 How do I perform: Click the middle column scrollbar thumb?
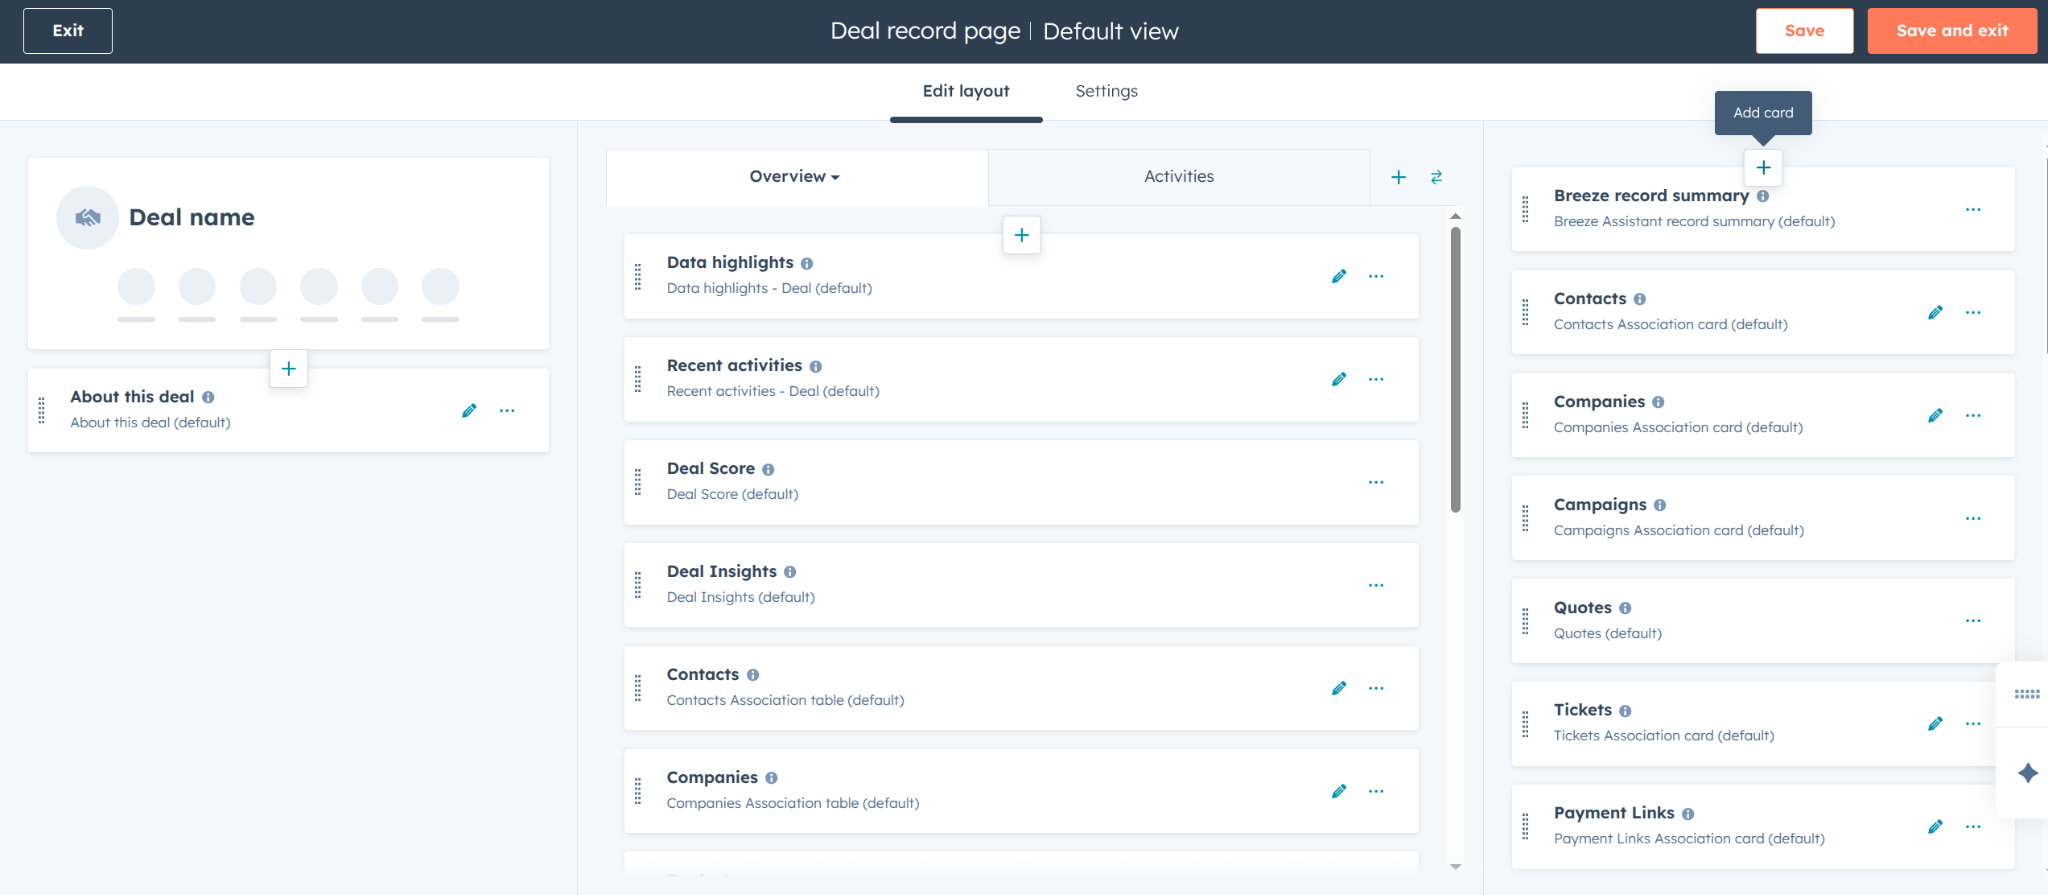[1456, 369]
